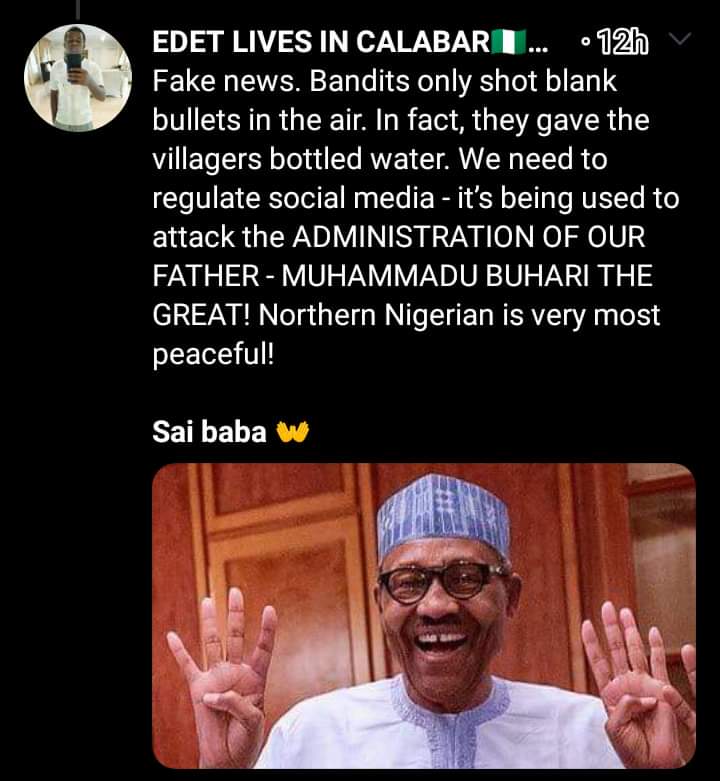The width and height of the screenshot is (720, 781).
Task: Click the raised hands emoji after Sai baba
Action: pyautogui.click(x=292, y=432)
